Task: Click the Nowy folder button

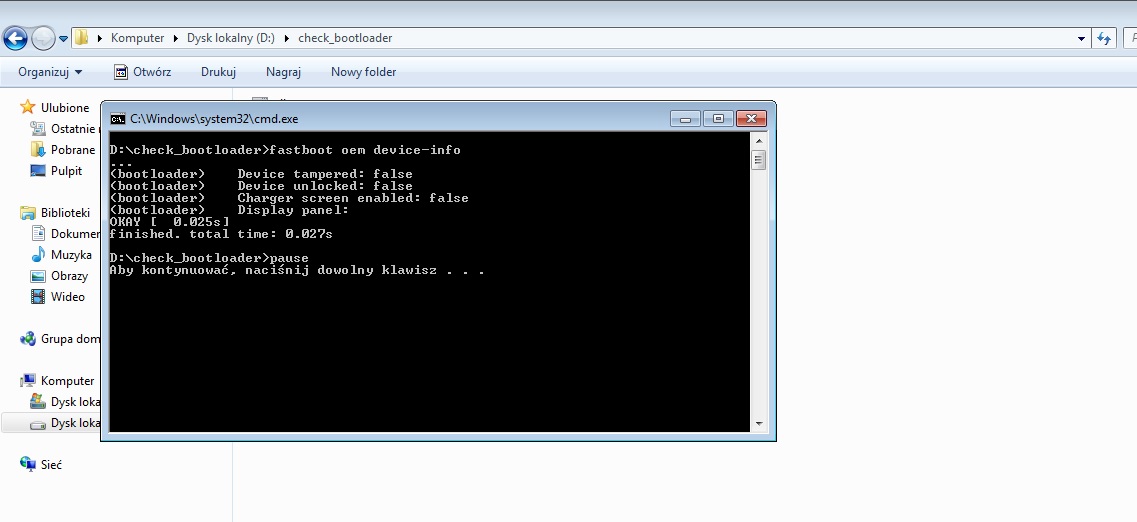Action: 363,72
